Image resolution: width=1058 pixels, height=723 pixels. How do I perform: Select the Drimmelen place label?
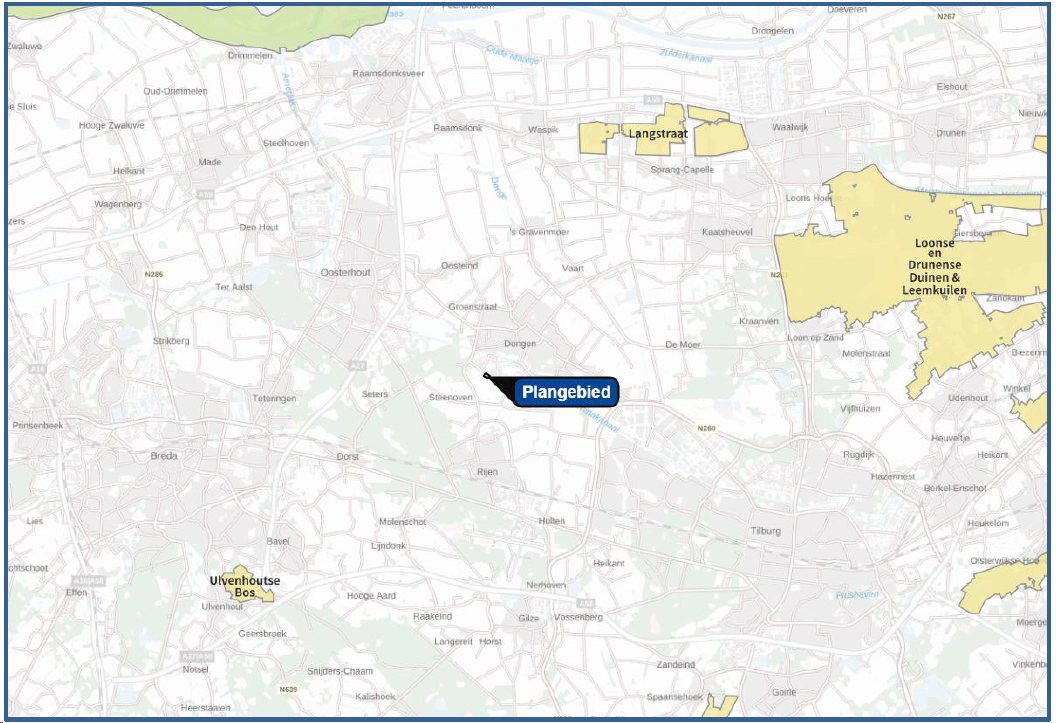coord(250,55)
